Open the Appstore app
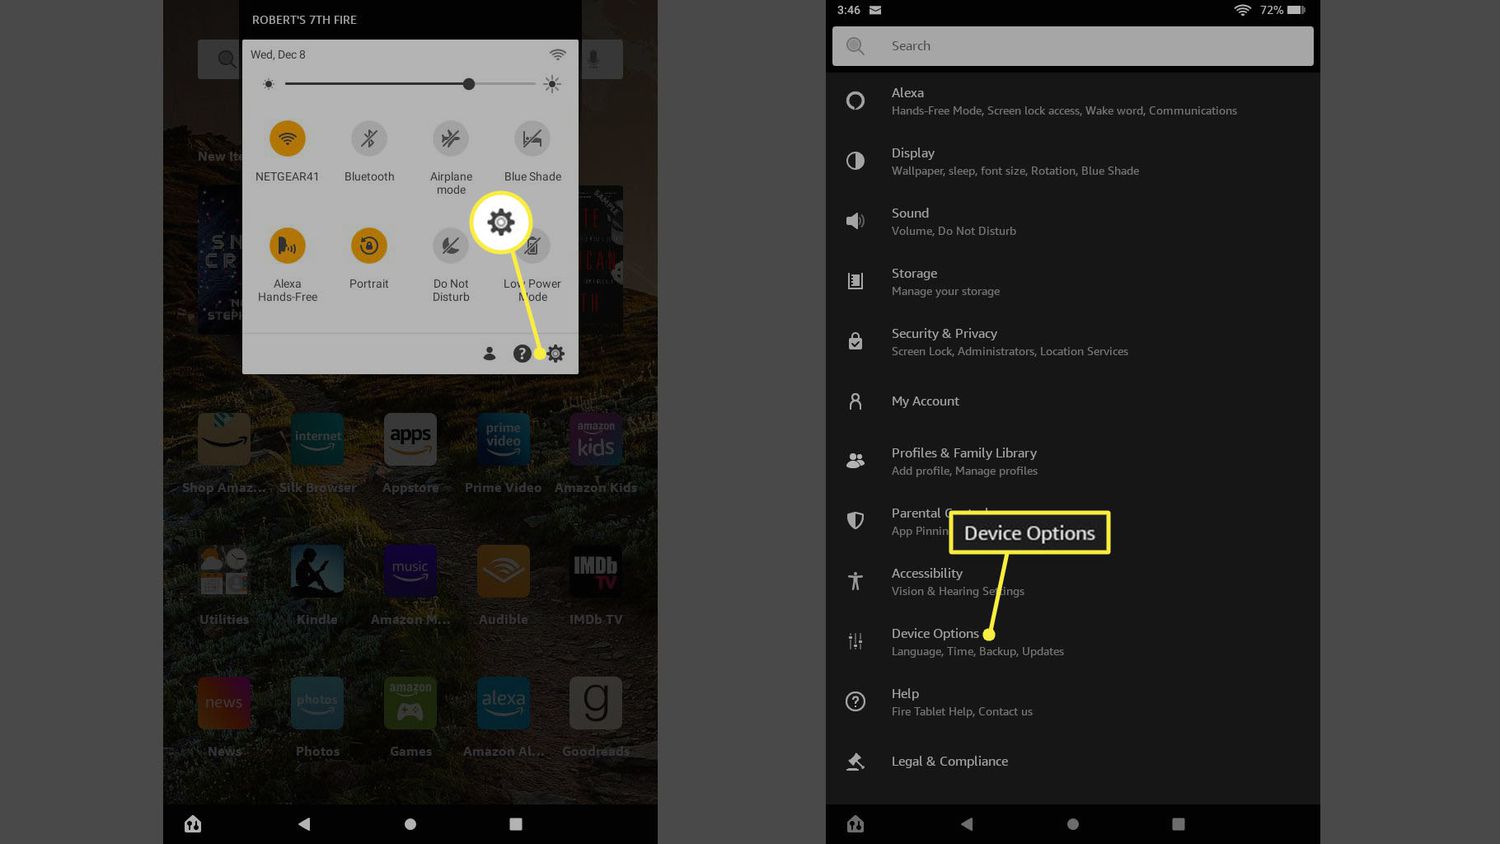This screenshot has height=844, width=1500. coord(410,440)
